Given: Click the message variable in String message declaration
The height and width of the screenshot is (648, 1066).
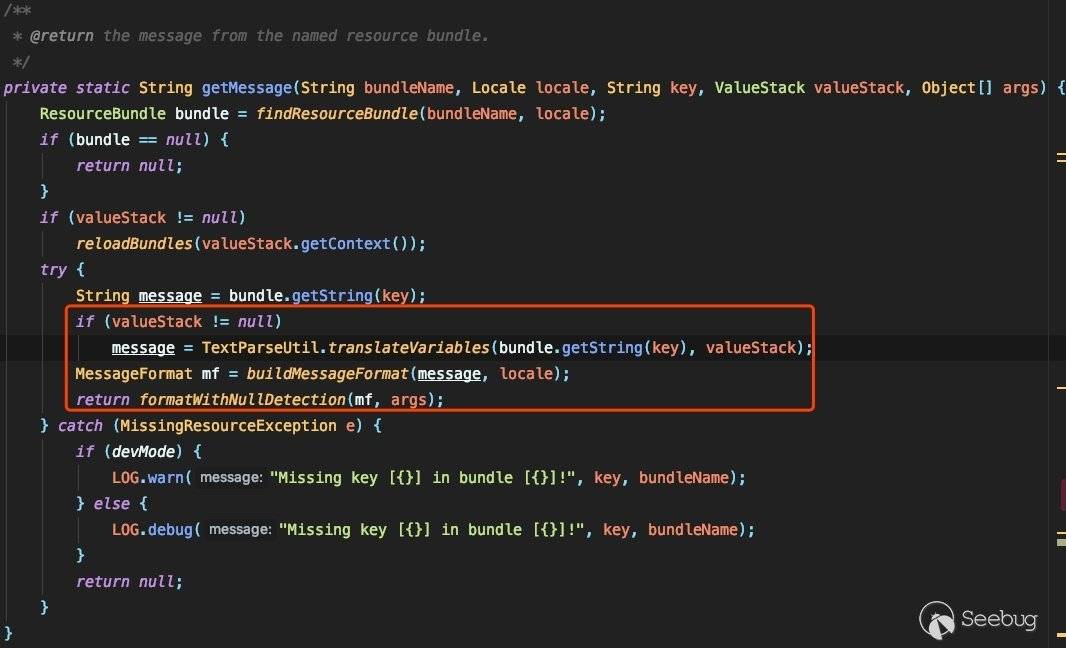Looking at the screenshot, I should [x=170, y=296].
